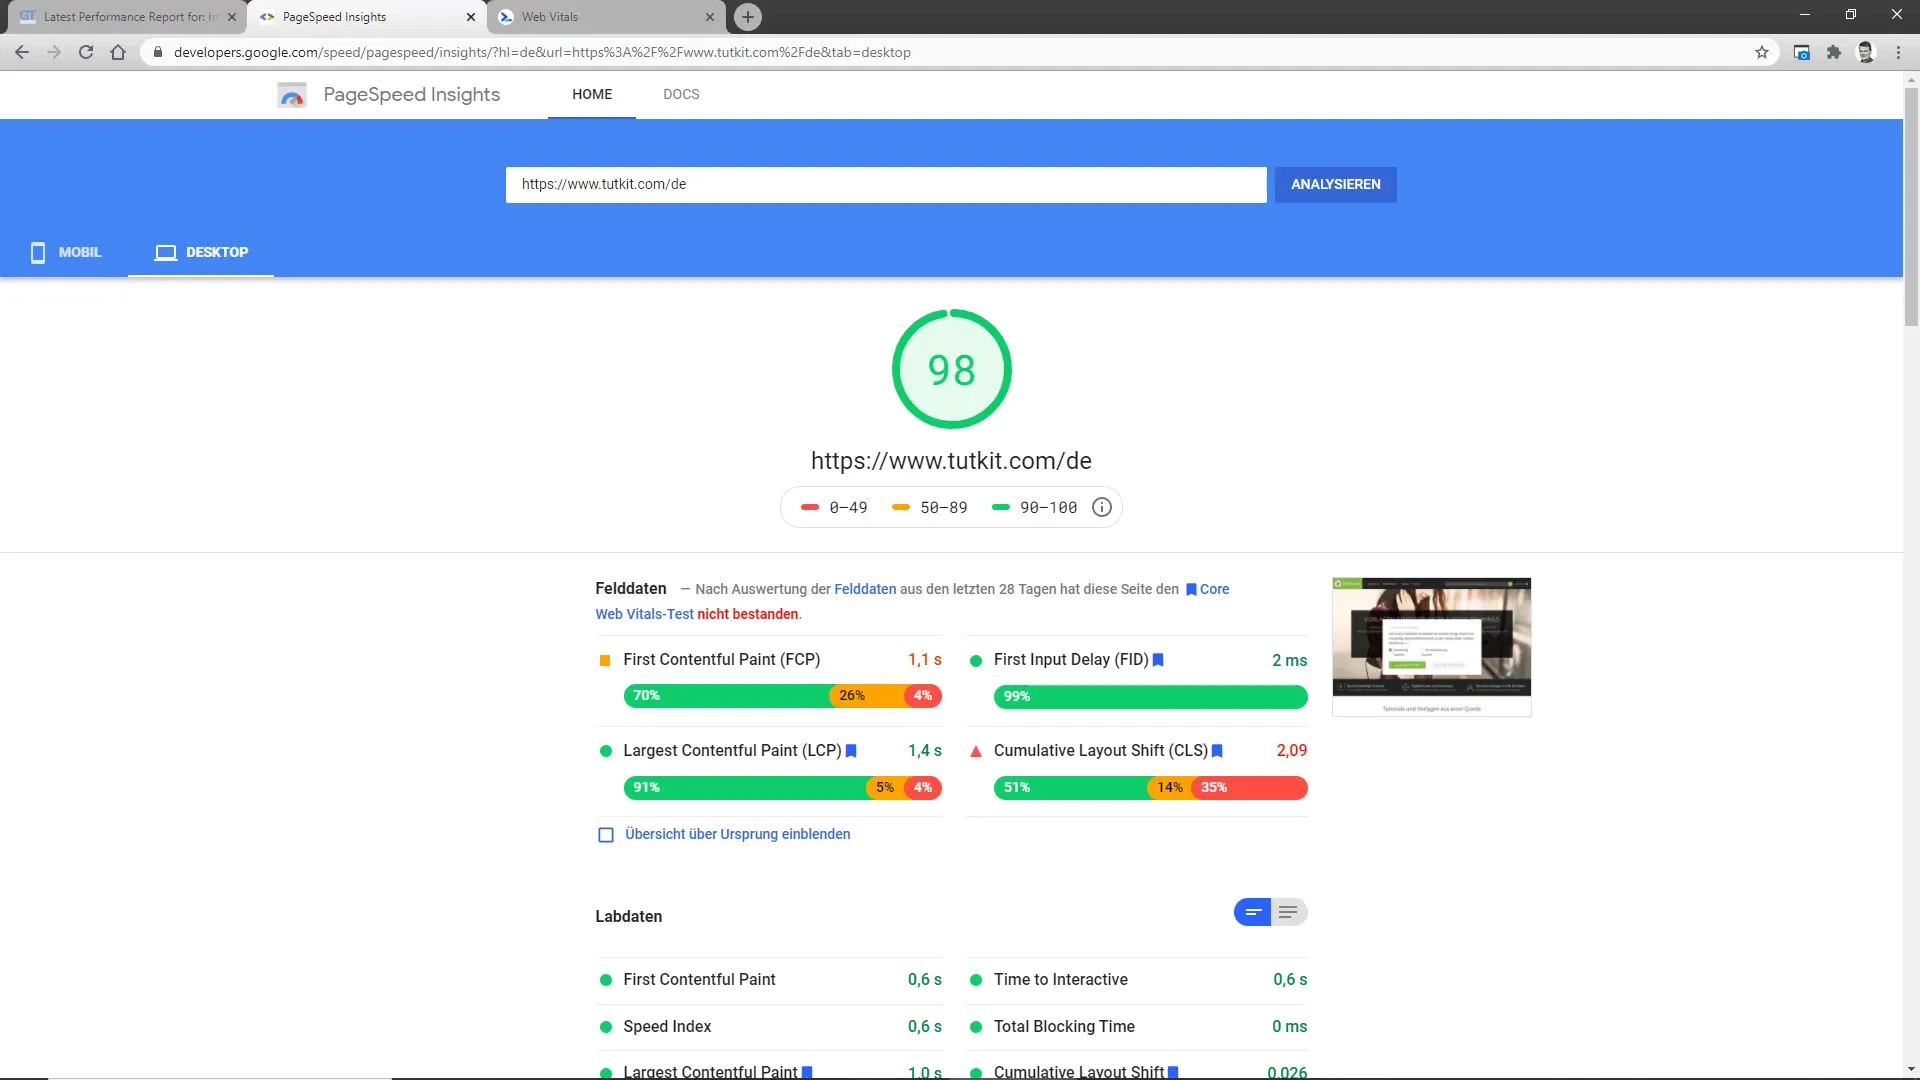Open the Chrome profile avatar
This screenshot has width=1920, height=1080.
1866,52
